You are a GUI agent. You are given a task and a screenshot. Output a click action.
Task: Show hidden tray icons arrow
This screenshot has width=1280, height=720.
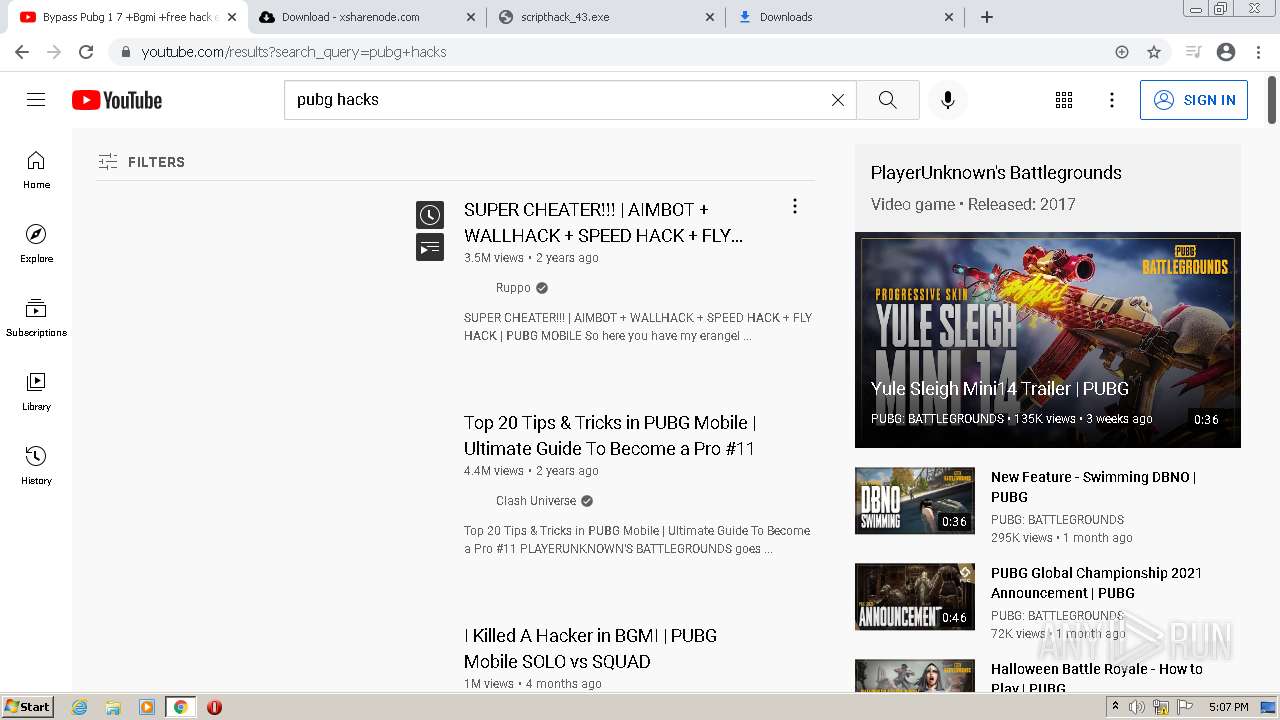(x=1116, y=707)
